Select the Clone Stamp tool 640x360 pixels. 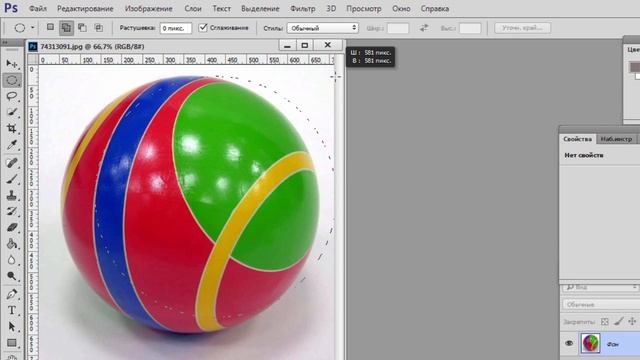(12, 195)
